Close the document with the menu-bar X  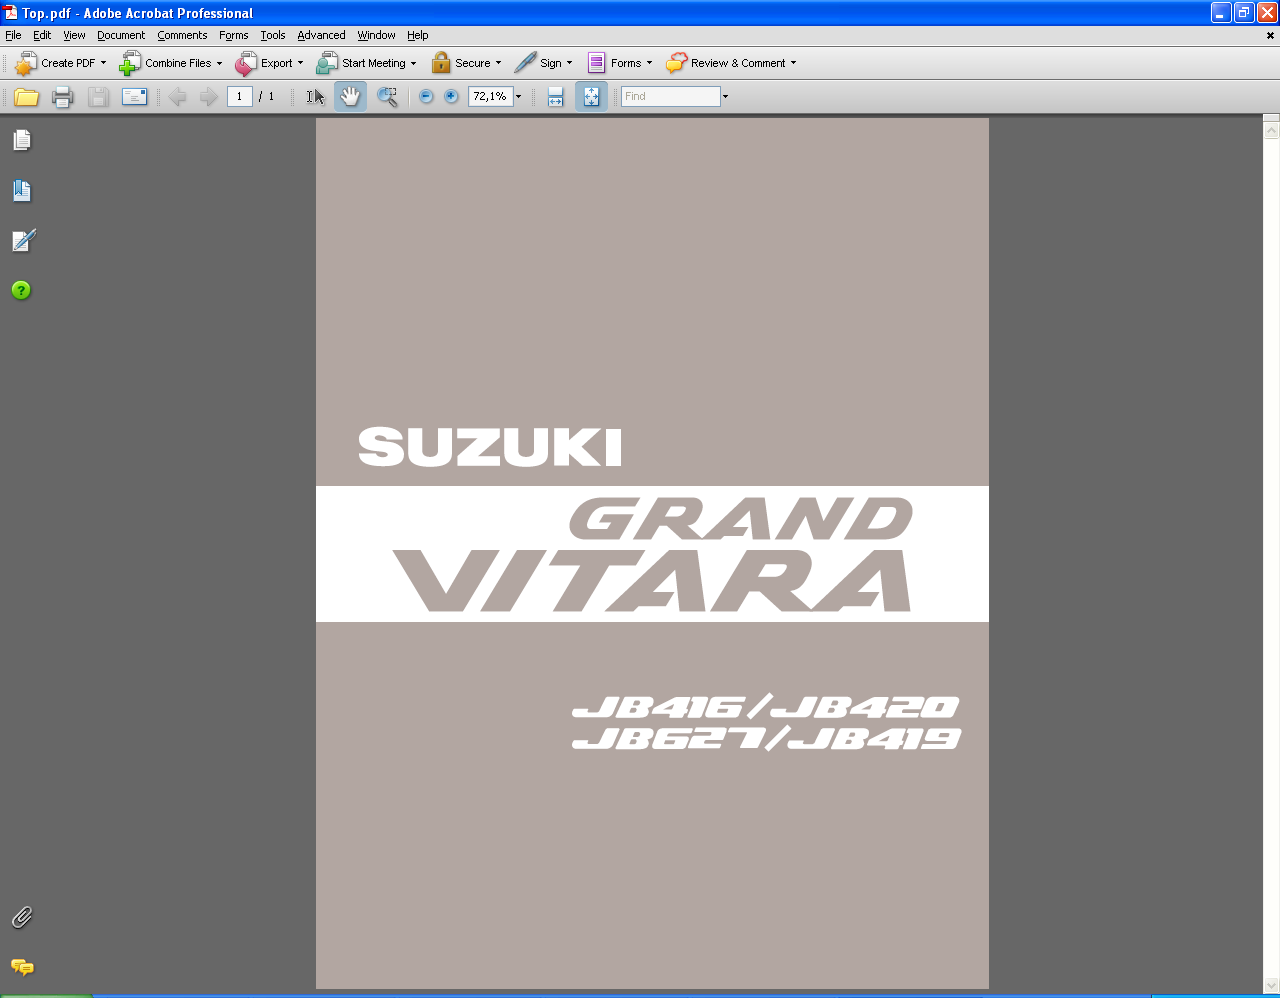coord(1271,35)
